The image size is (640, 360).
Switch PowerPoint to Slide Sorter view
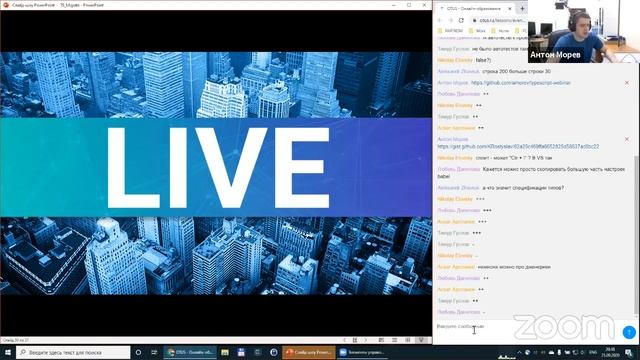[x=395, y=340]
